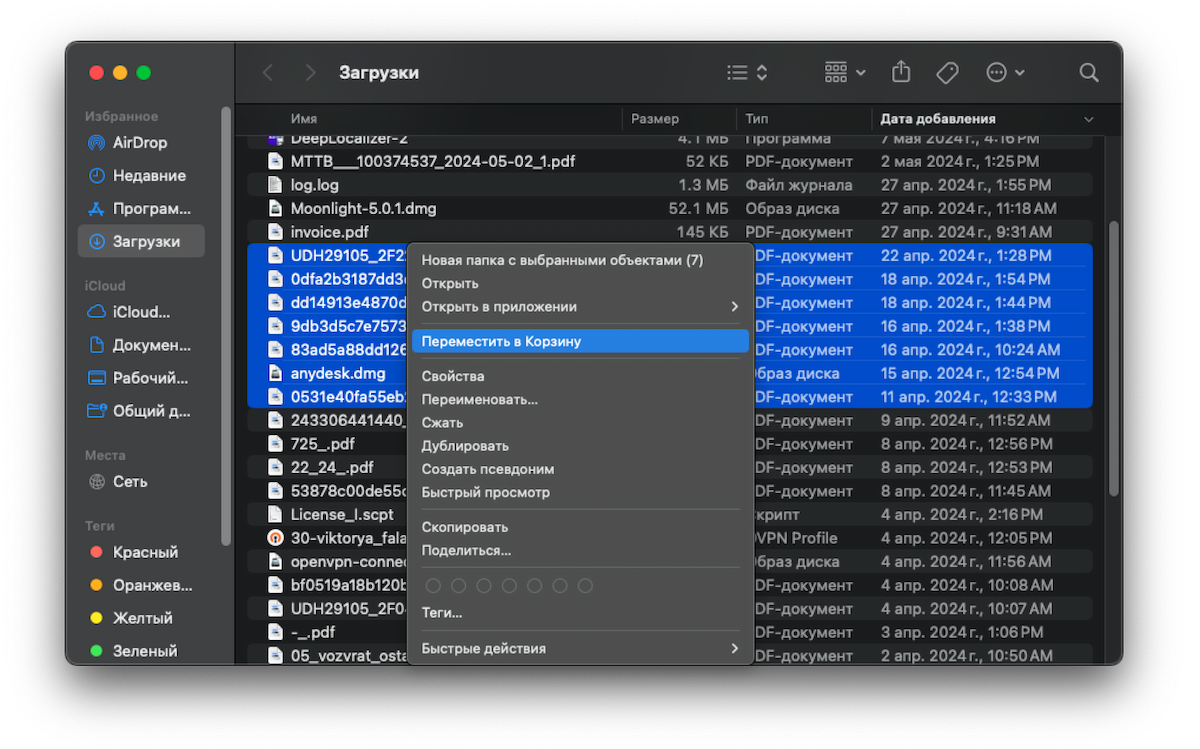Click date 22 апр. 2024 г., 1:28 PM
Screen dimensions: 1200x749
pyautogui.click(x=966, y=256)
